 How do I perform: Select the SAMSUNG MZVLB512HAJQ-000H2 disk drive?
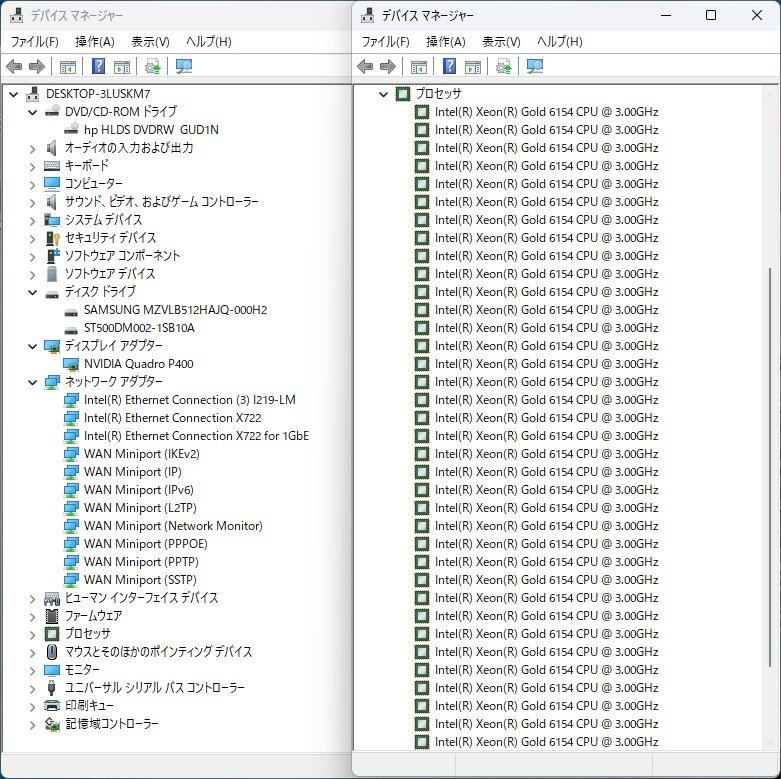pos(175,310)
